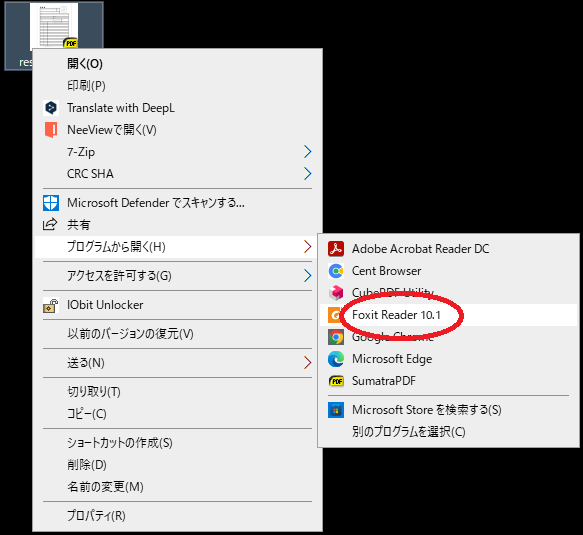Click the Microsoft Edge icon
This screenshot has width=583, height=535.
coord(336,359)
